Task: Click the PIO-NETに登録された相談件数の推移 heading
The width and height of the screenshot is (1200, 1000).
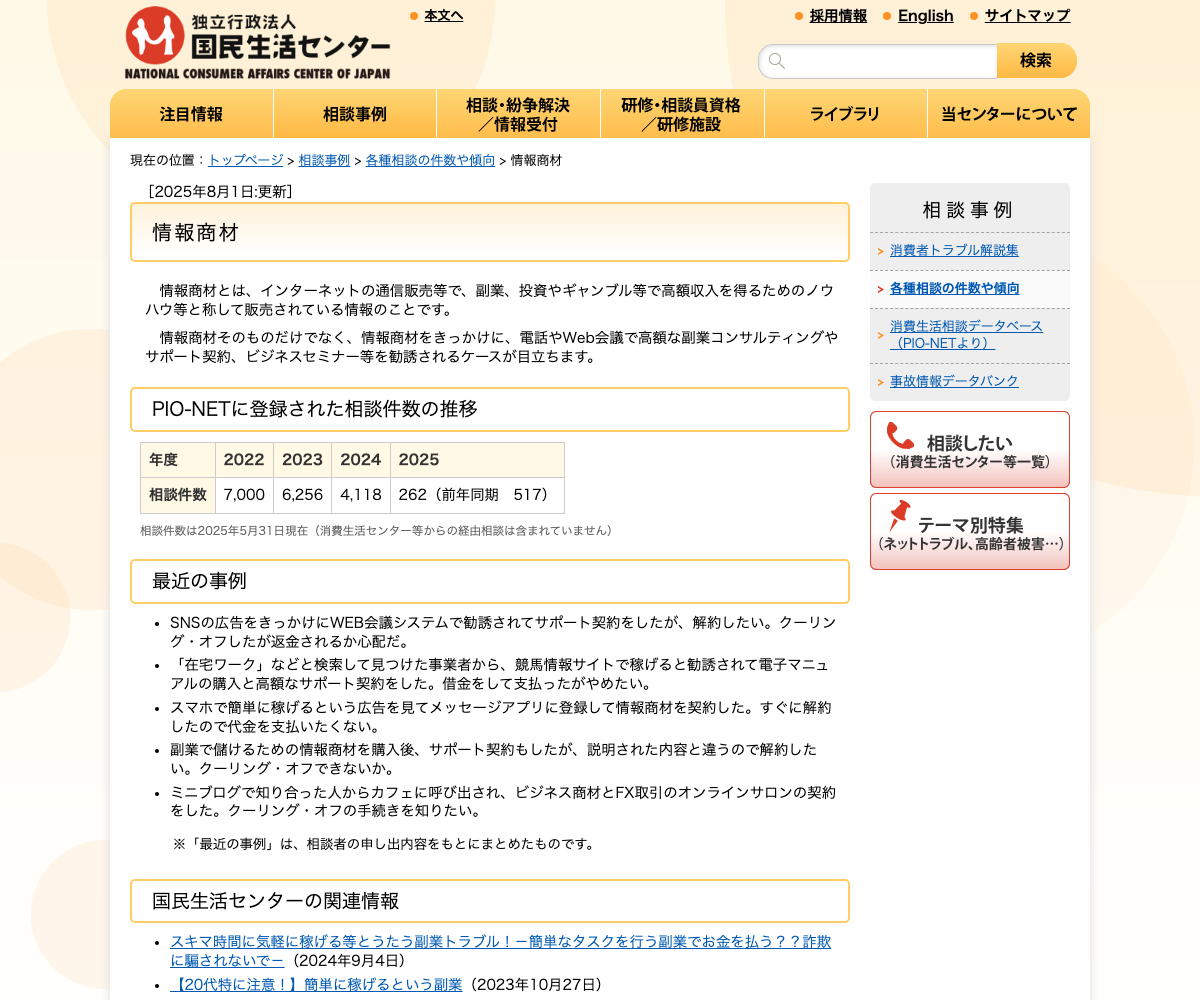Action: pyautogui.click(x=490, y=409)
